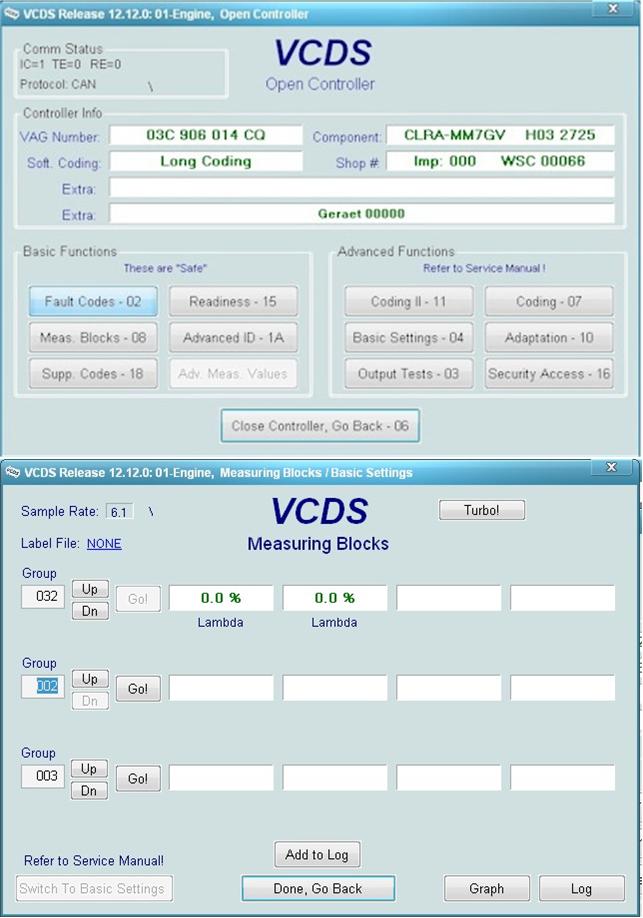Viewport: 643px width, 918px height.
Task: Close the Open Controller window
Action: [x=613, y=9]
